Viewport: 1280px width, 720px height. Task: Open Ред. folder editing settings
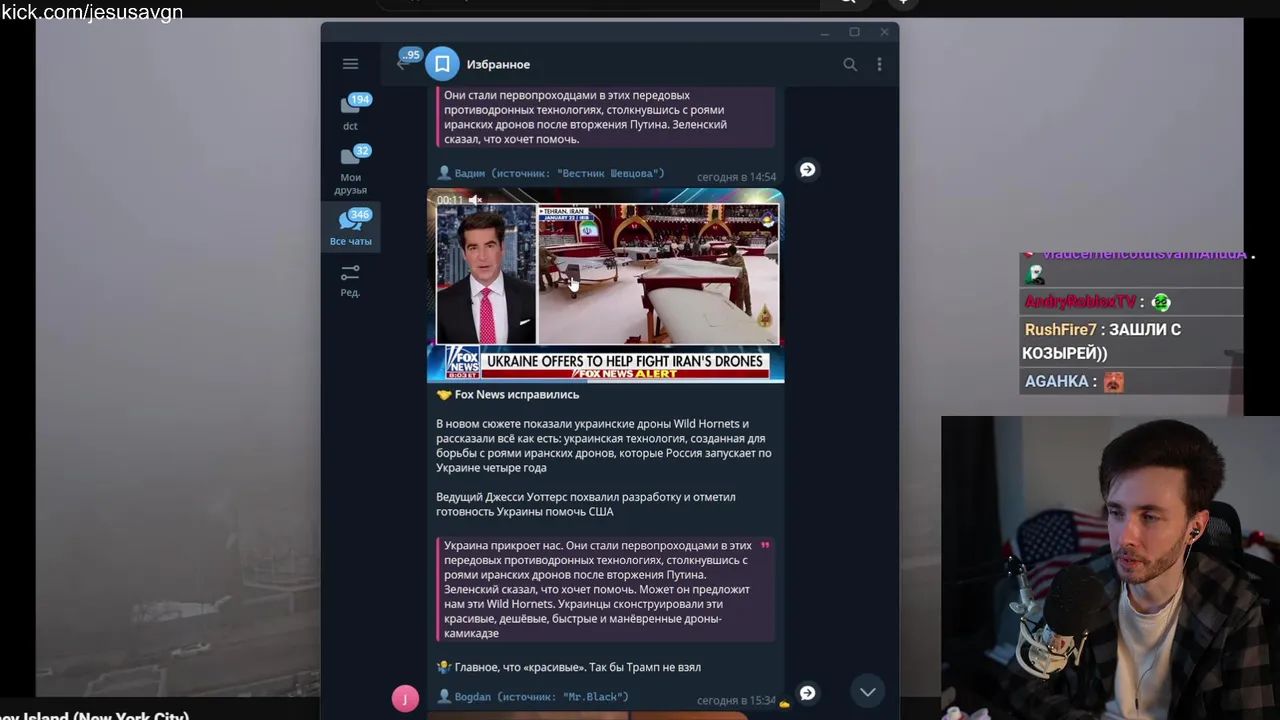point(350,280)
